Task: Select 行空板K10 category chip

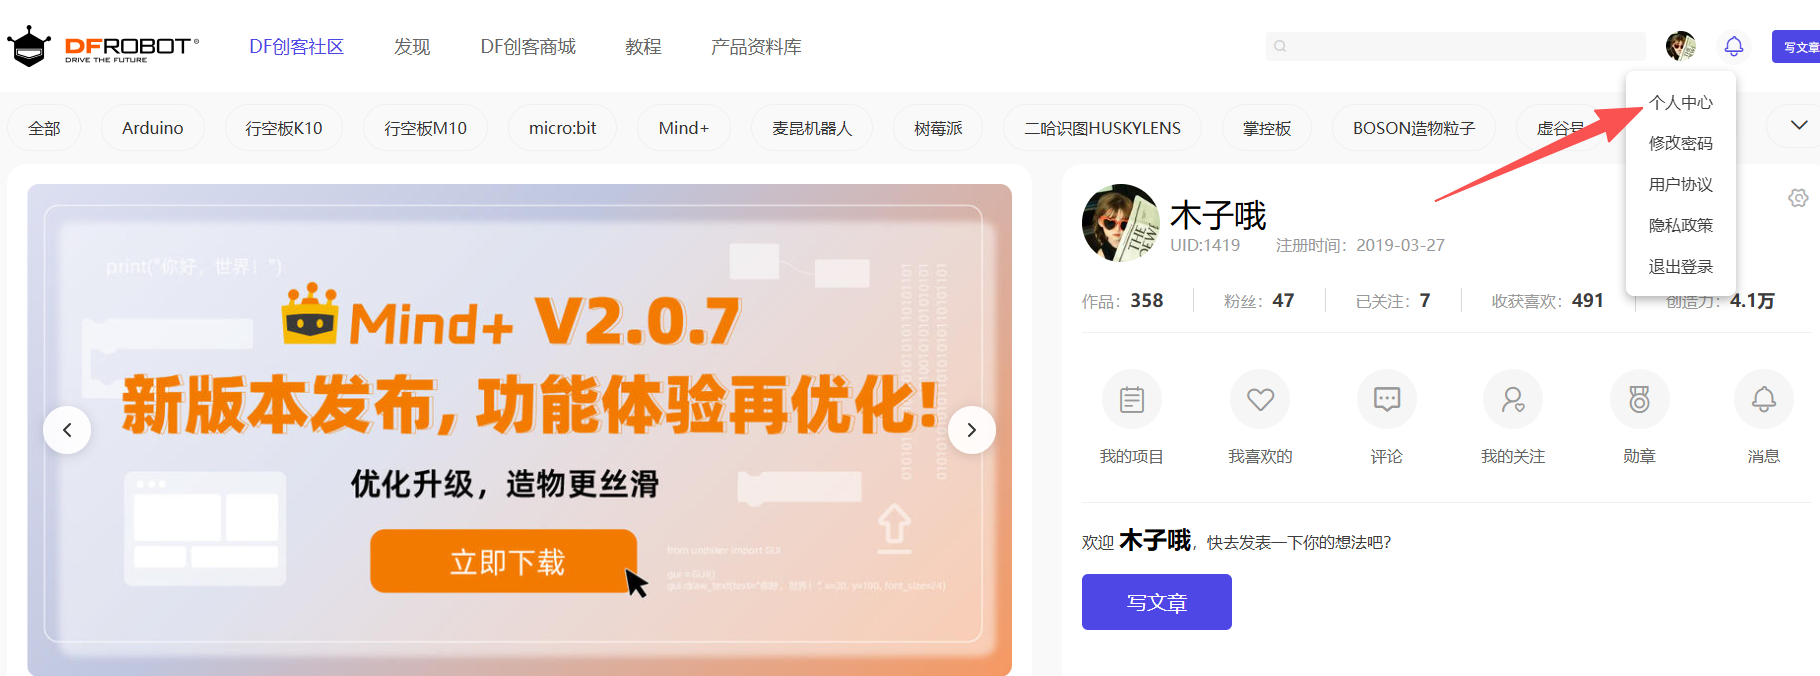Action: 284,128
